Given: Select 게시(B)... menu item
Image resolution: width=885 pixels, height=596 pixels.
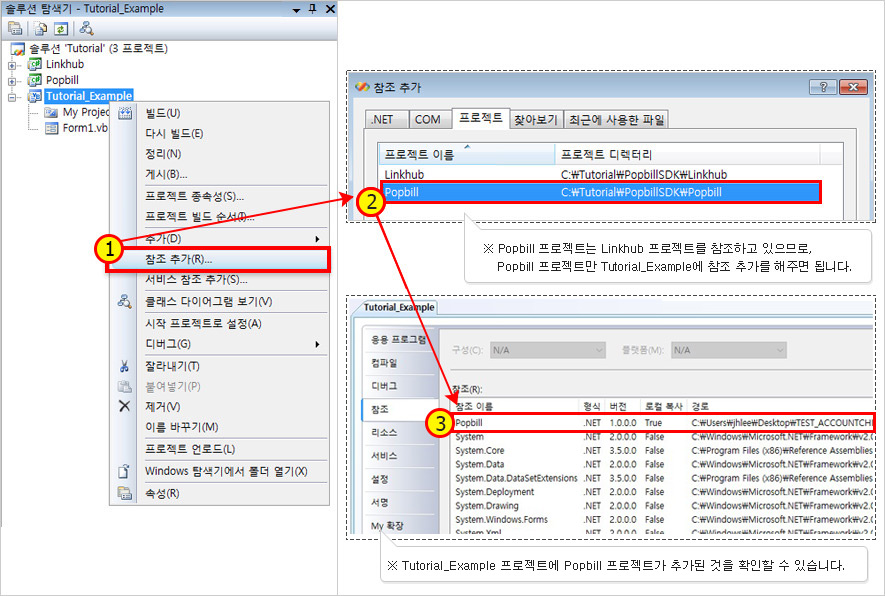Looking at the screenshot, I should tap(219, 174).
